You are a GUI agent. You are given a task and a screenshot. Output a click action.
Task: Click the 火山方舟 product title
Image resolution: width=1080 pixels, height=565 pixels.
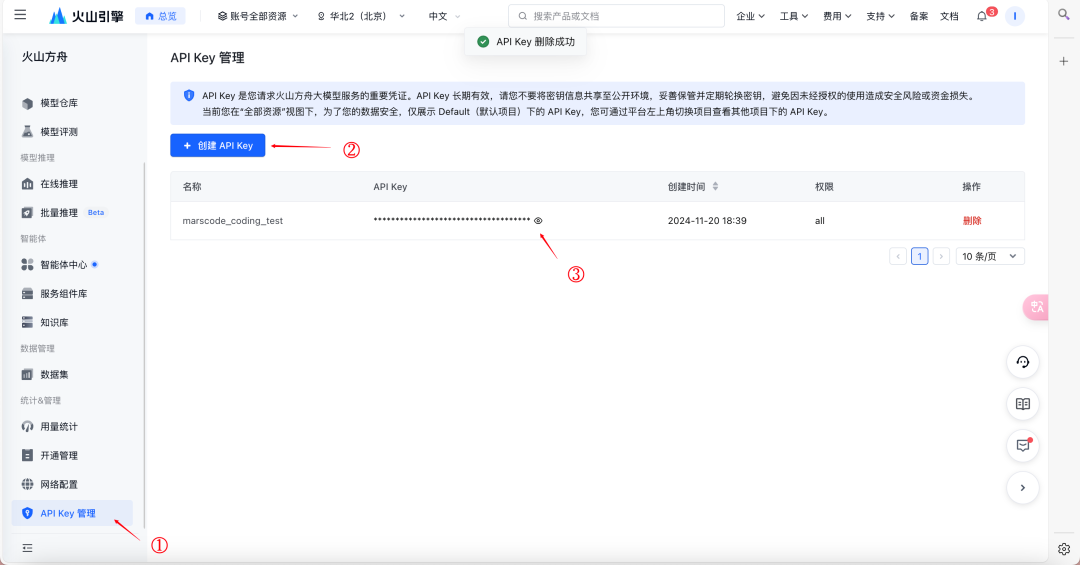pos(45,57)
